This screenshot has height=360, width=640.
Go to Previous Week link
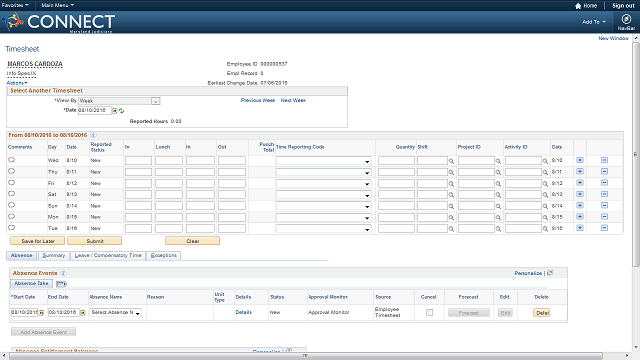pyautogui.click(x=258, y=100)
